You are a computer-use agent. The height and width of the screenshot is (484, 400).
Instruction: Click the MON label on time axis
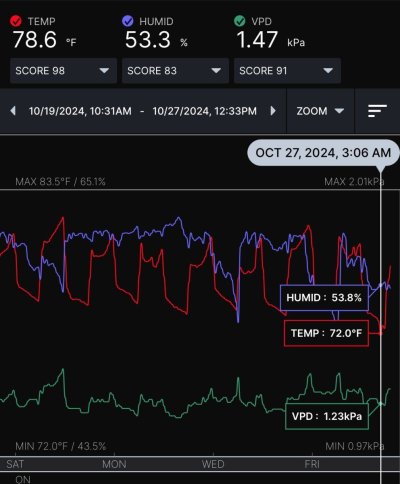pyautogui.click(x=114, y=464)
